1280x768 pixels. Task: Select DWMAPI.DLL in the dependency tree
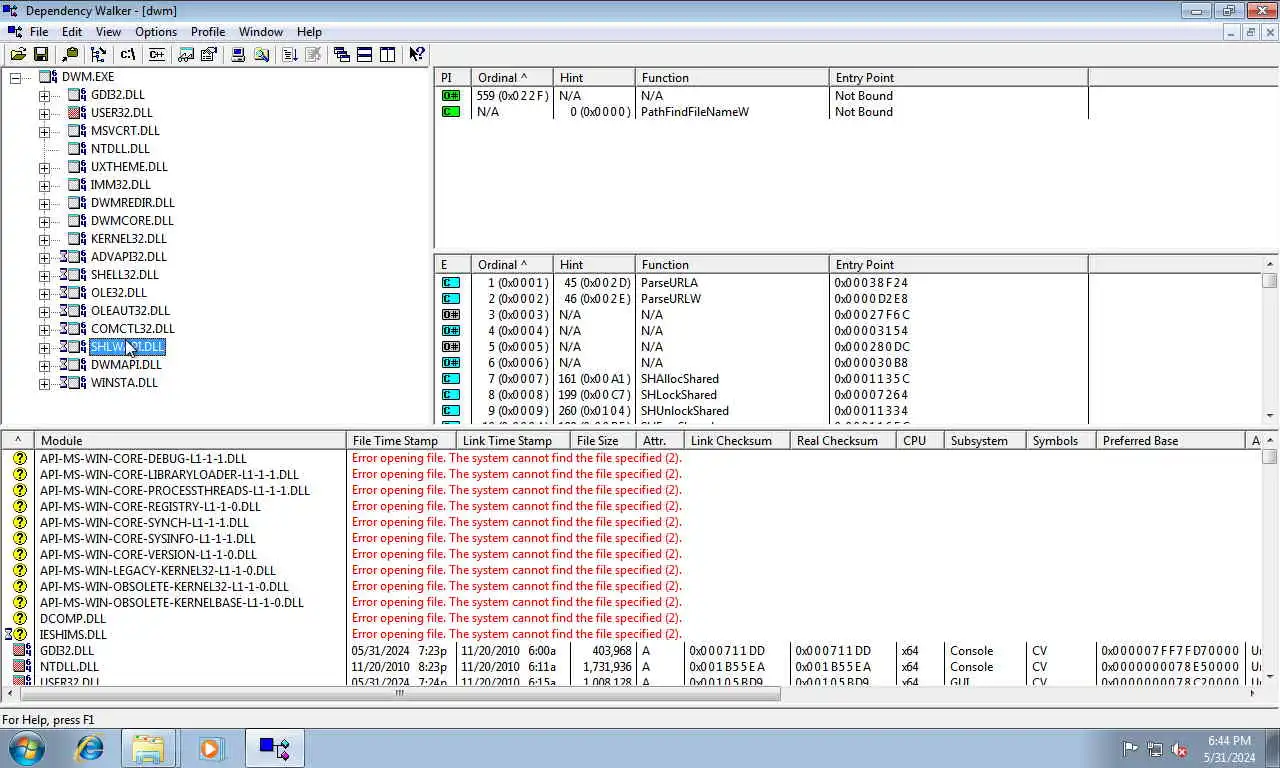tap(126, 365)
